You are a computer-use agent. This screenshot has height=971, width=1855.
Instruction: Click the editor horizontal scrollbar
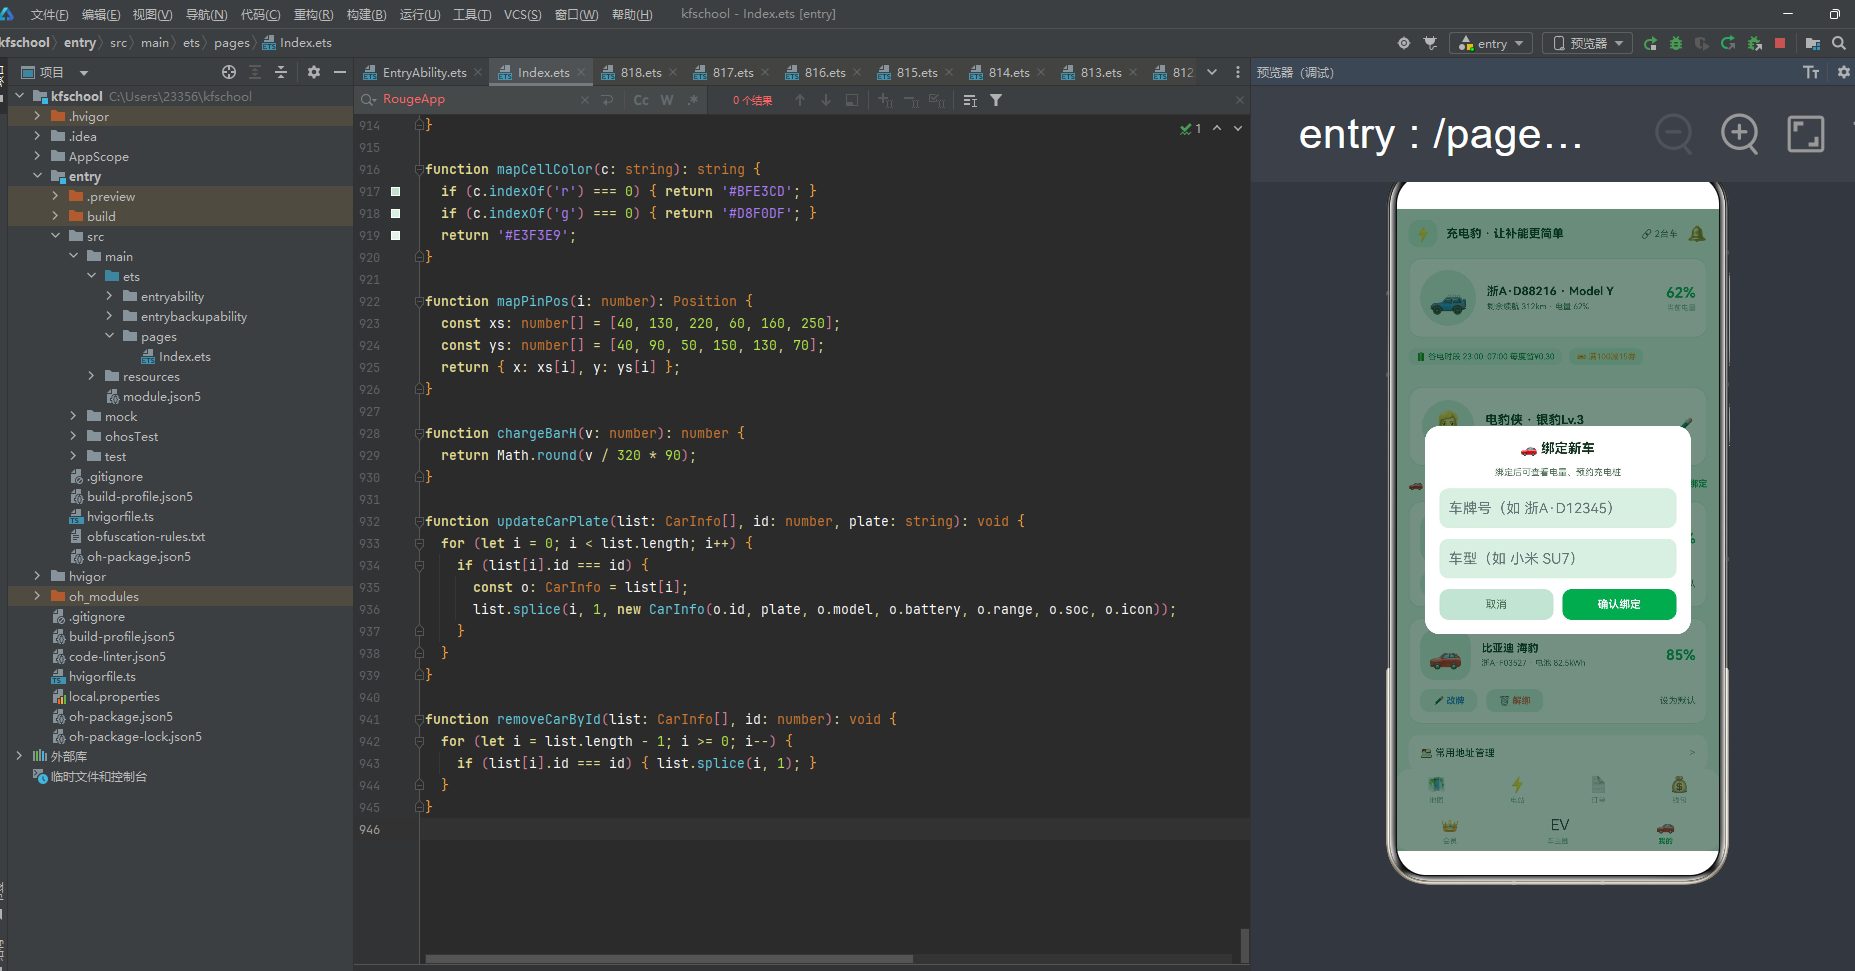670,959
